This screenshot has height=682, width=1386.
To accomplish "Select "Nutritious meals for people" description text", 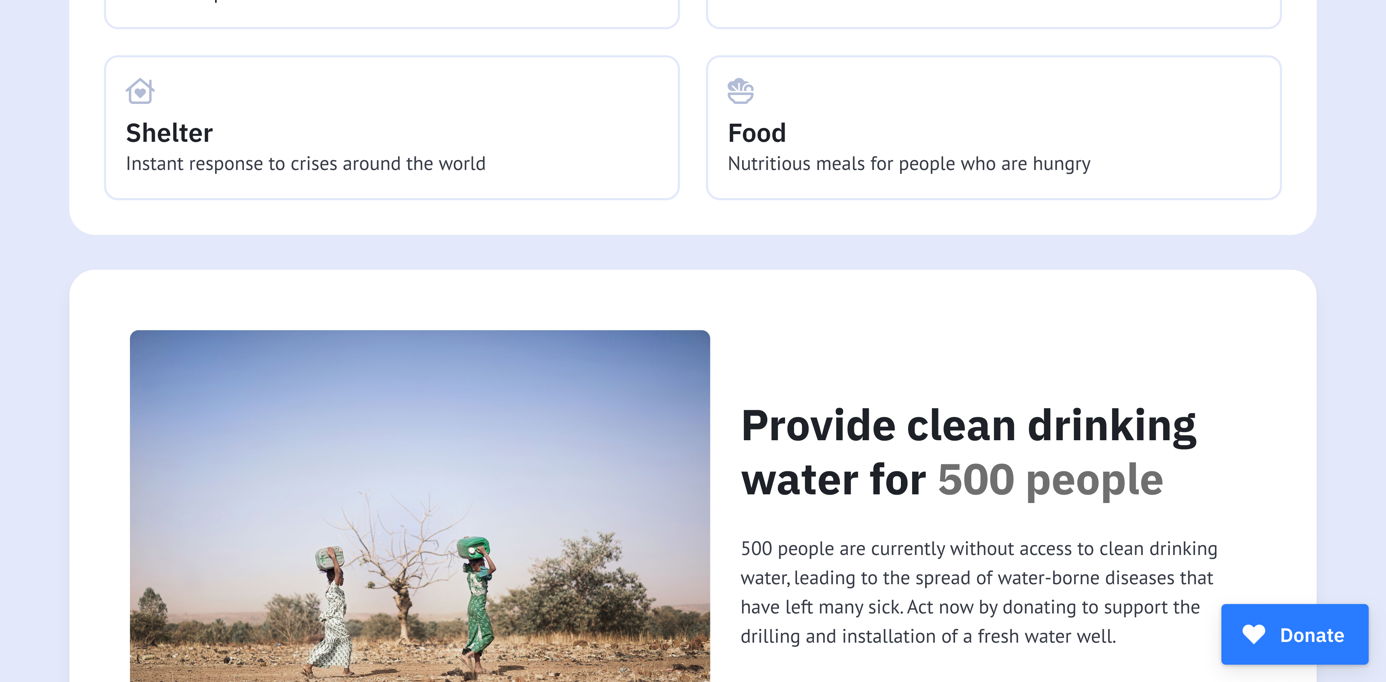I will (908, 164).
